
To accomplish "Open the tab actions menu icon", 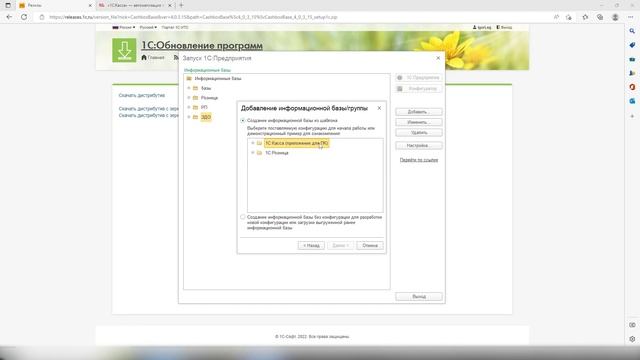I will (x=8, y=5).
